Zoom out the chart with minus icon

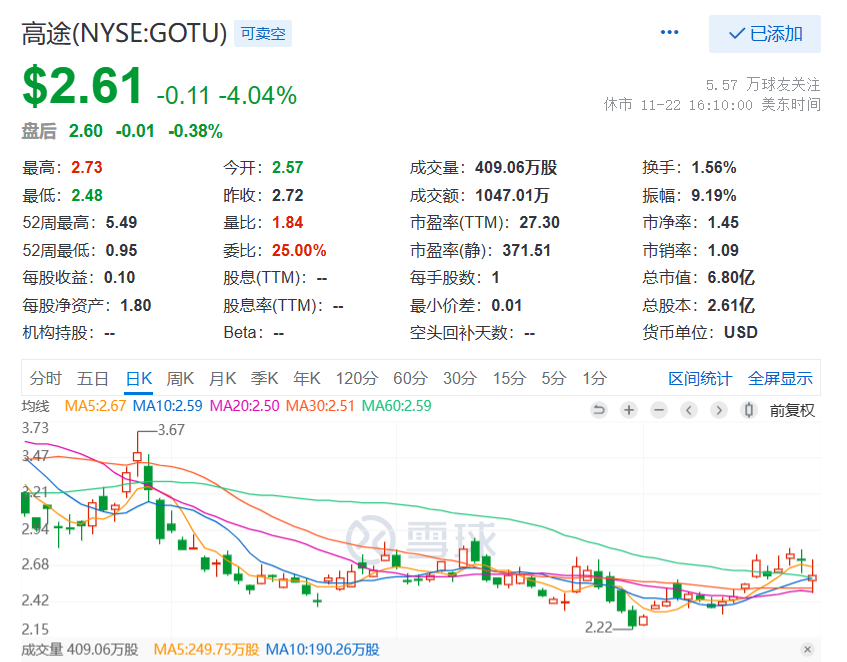(x=659, y=410)
